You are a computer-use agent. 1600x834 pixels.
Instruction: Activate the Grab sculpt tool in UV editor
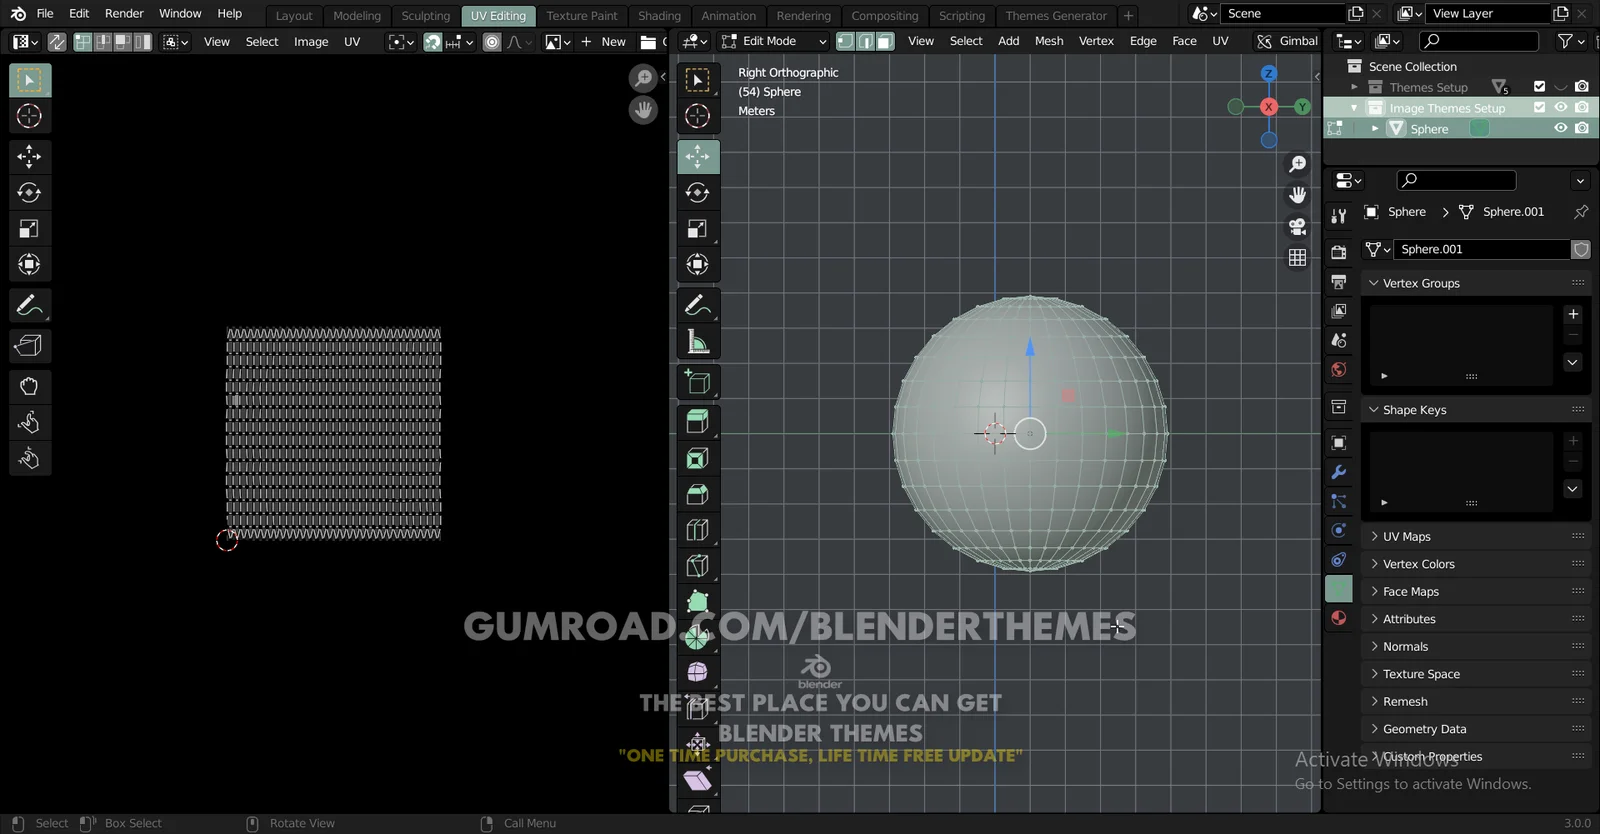[x=29, y=387]
